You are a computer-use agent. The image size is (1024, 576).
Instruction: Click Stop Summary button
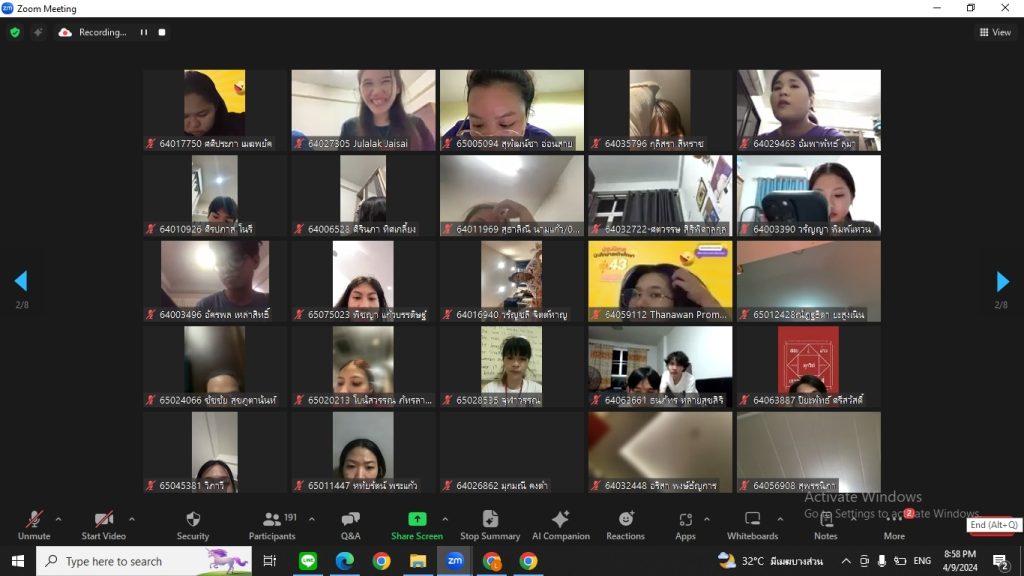490,526
